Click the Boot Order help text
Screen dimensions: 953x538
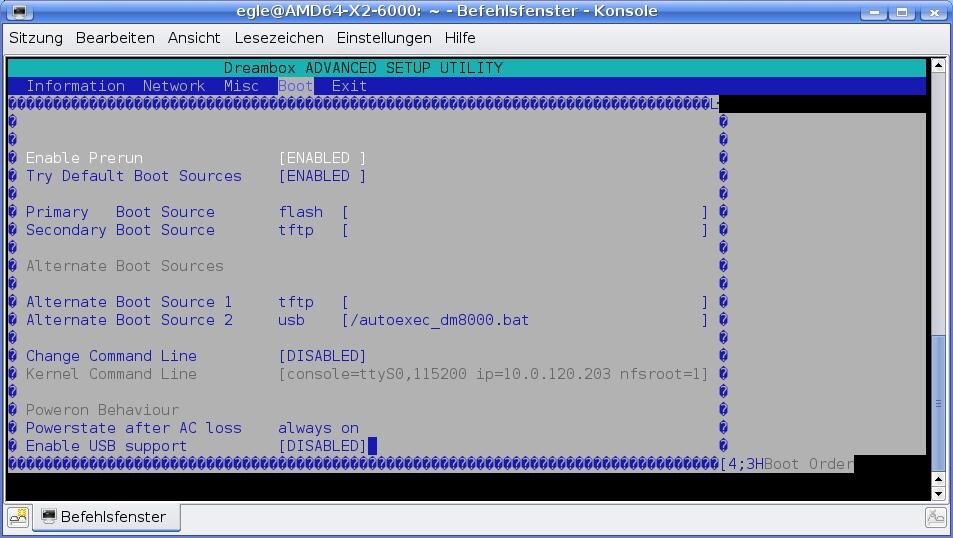coord(808,464)
